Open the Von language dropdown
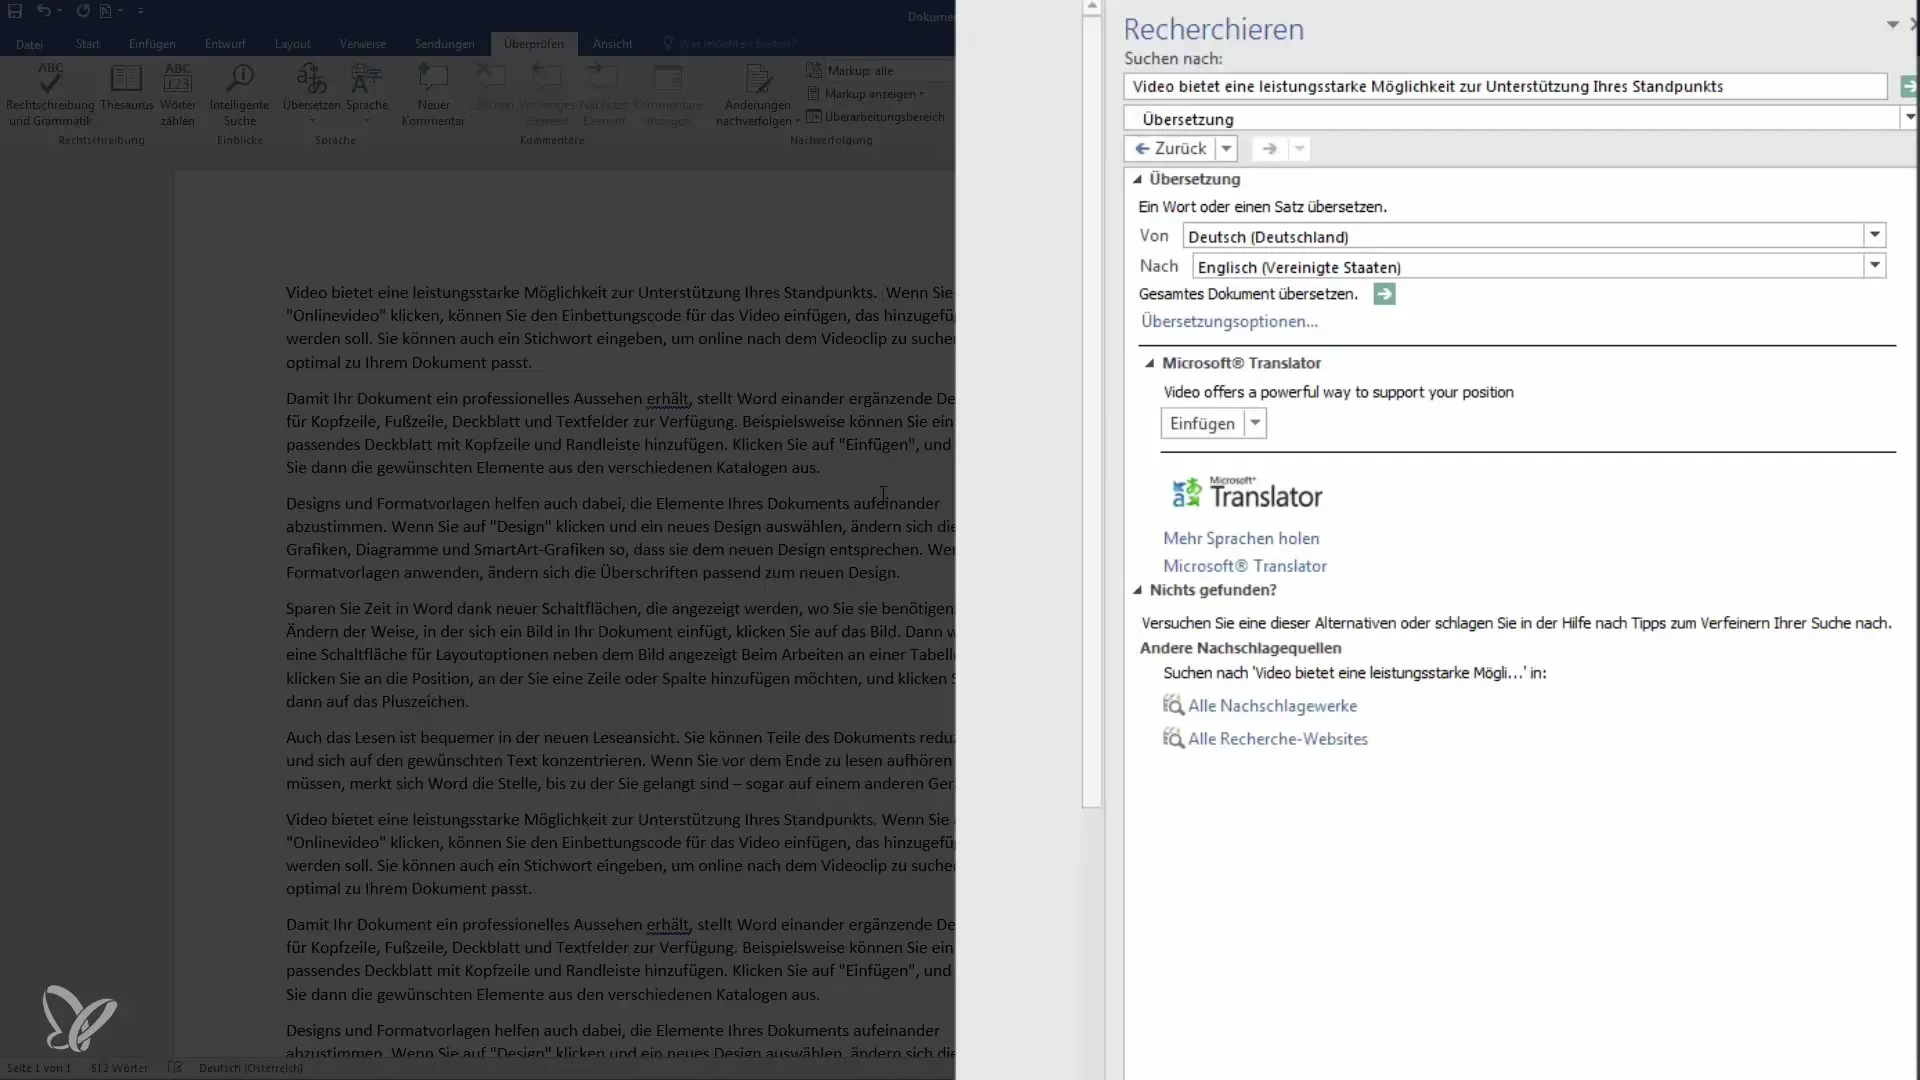Image resolution: width=1920 pixels, height=1080 pixels. 1875,236
